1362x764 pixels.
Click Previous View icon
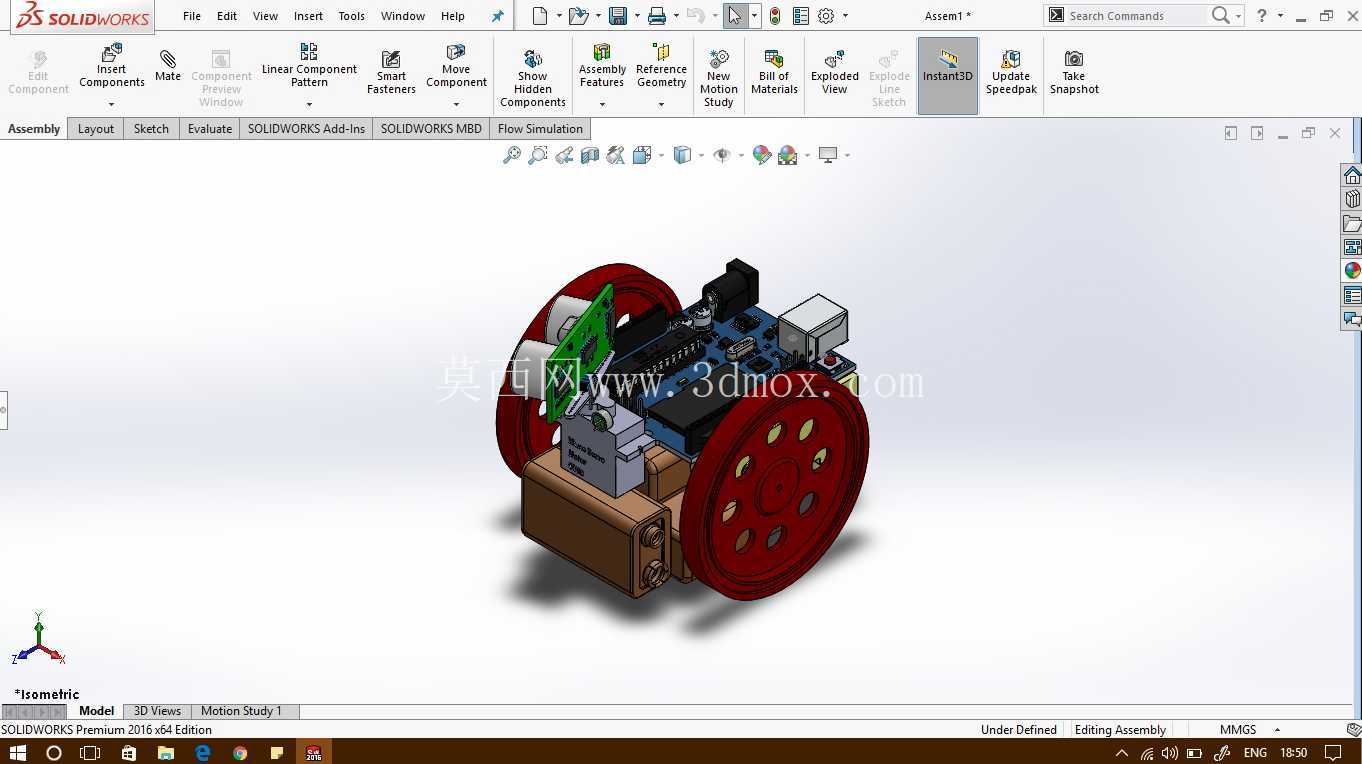click(564, 155)
